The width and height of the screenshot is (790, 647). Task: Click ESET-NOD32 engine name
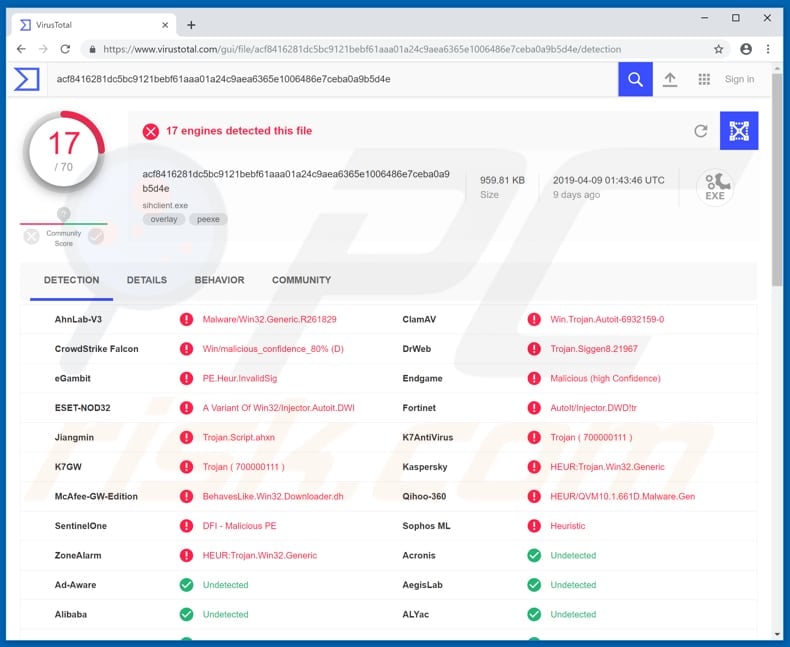(83, 408)
